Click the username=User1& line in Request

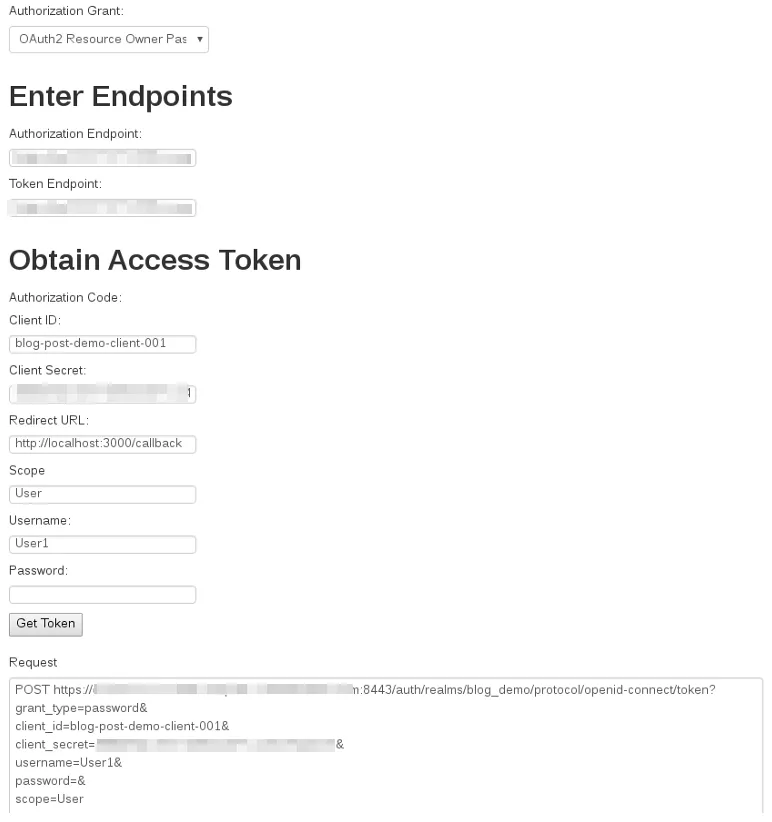[69, 763]
